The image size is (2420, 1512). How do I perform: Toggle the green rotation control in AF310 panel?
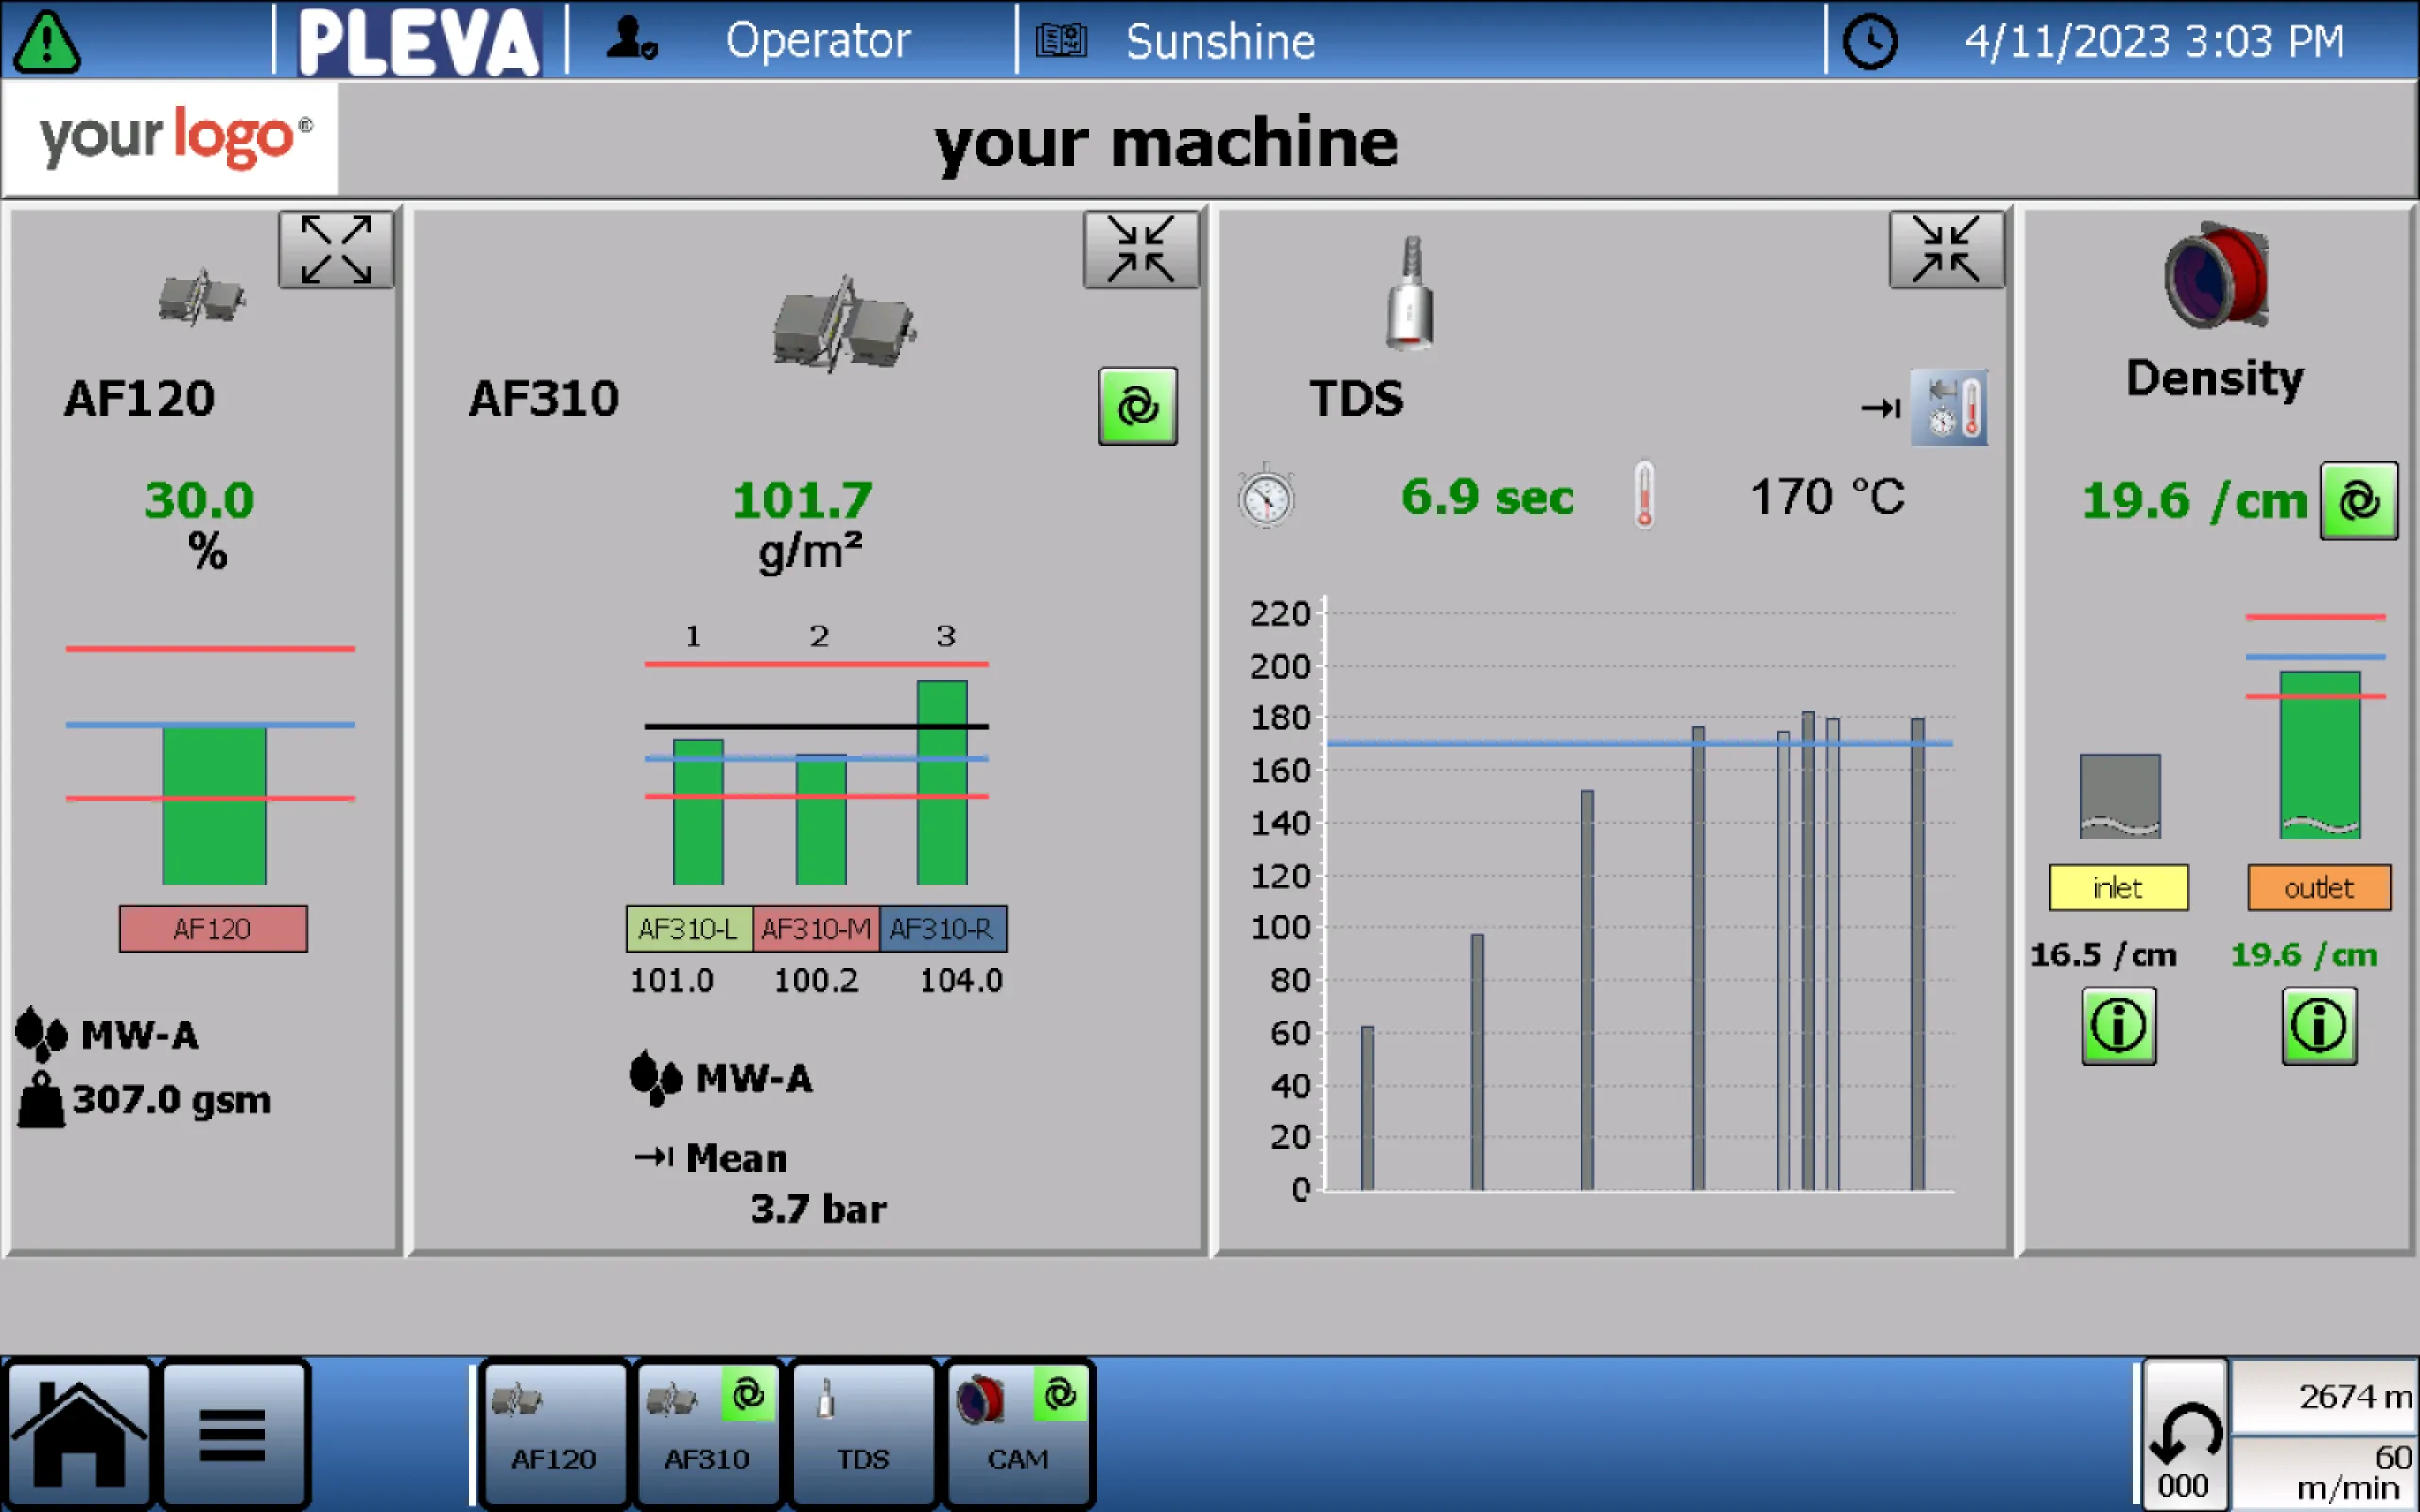(x=1138, y=406)
